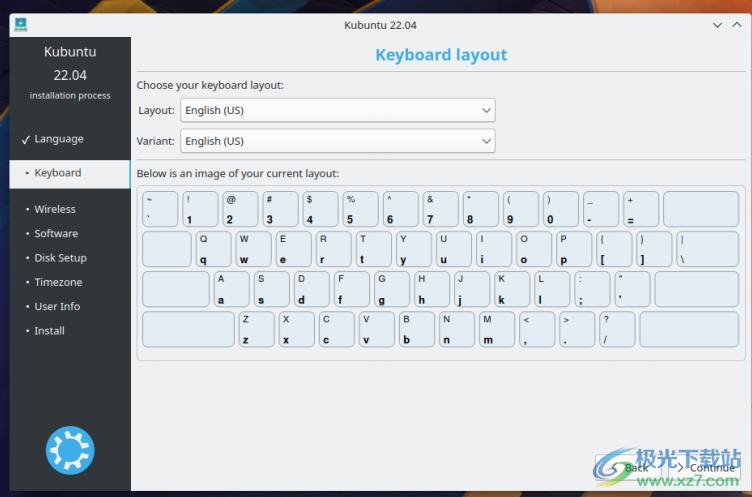752x497 pixels.
Task: Select the User Info step in sidebar
Action: coord(57,307)
